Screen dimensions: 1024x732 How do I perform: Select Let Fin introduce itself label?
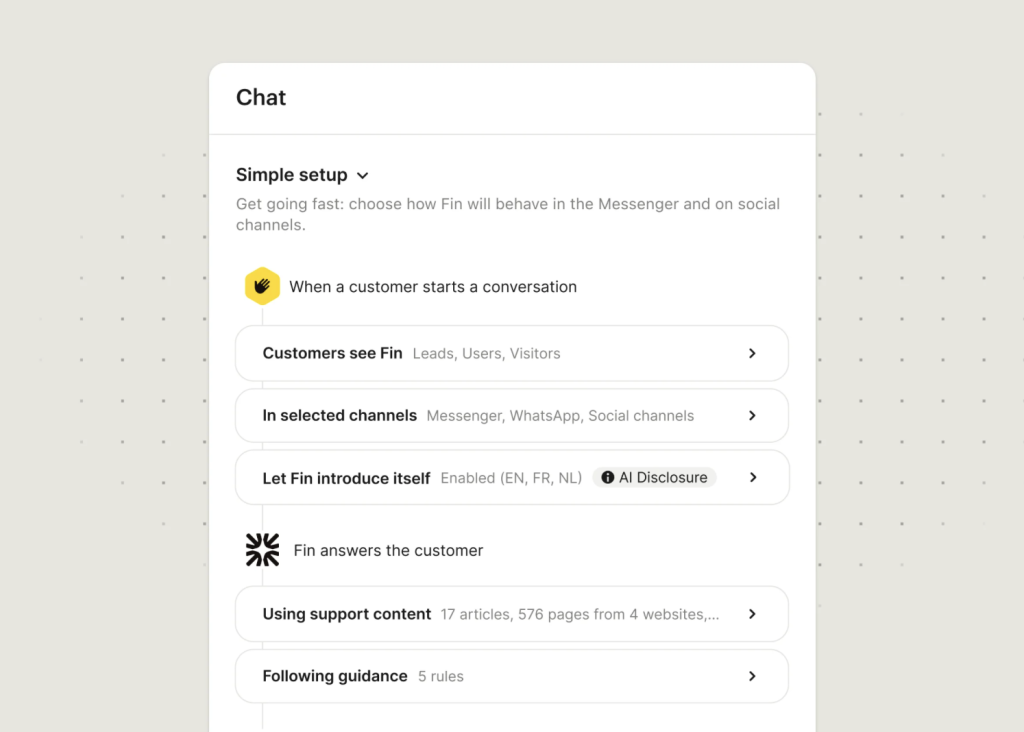346,478
